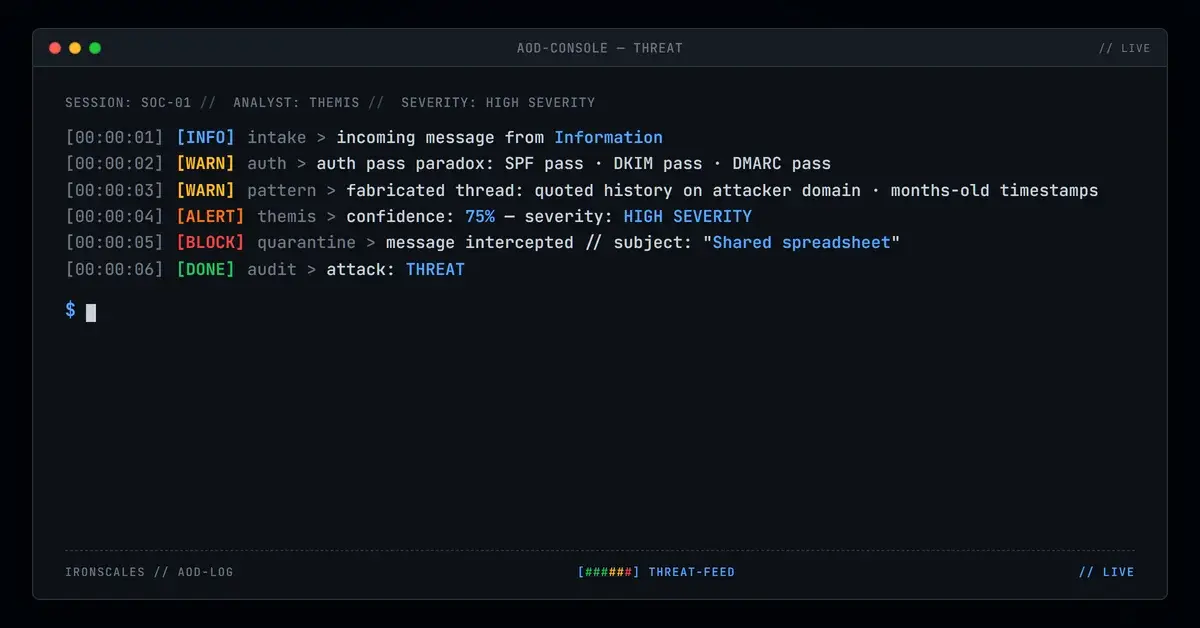Click the THREAT-FEED footer label
Screen dimensions: 1200x628
coord(692,572)
